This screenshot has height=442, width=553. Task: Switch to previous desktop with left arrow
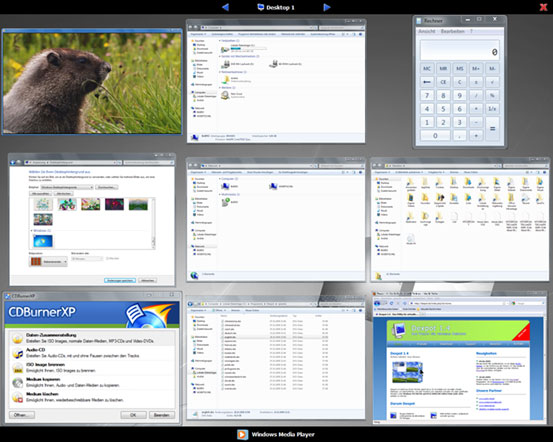[225, 7]
